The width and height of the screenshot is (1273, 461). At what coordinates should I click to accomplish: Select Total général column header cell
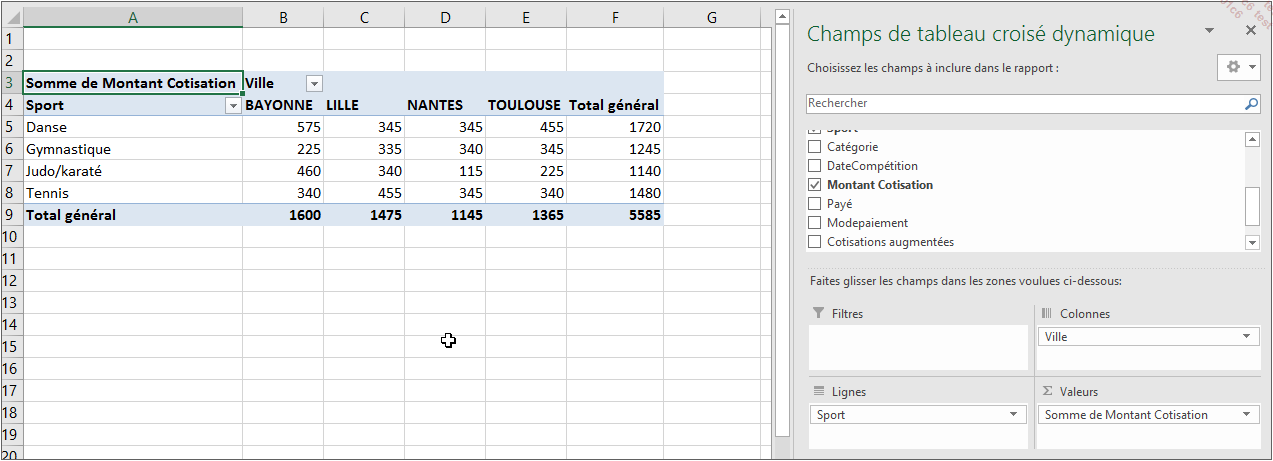[x=615, y=105]
